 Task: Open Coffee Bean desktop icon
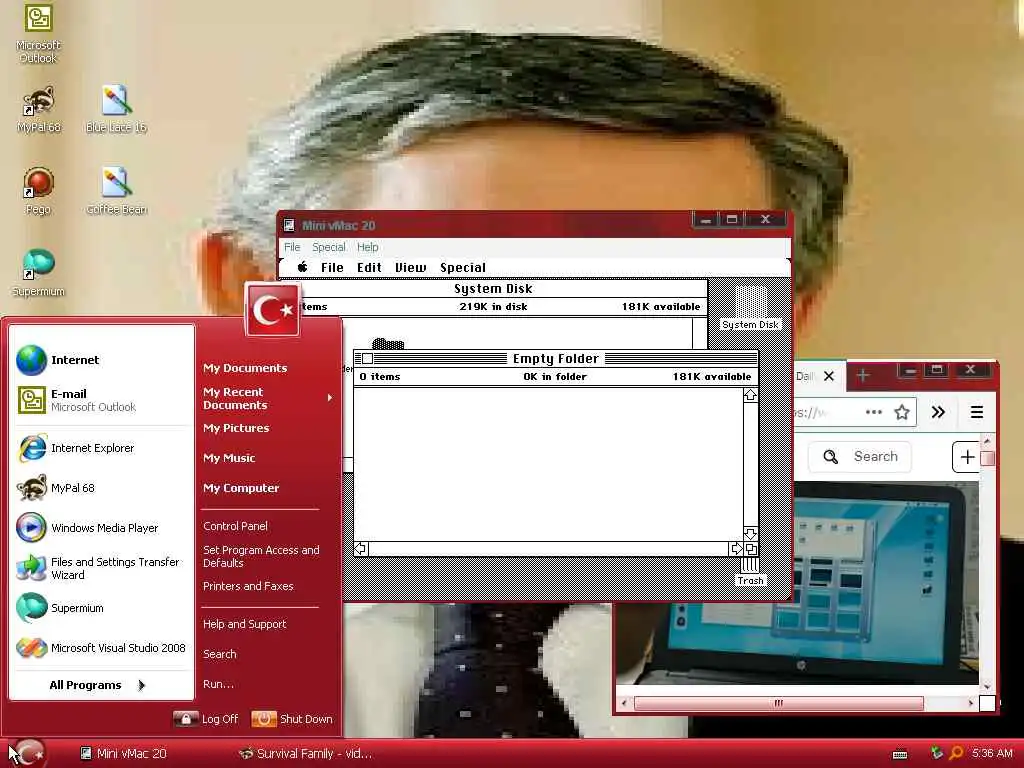coord(116,191)
